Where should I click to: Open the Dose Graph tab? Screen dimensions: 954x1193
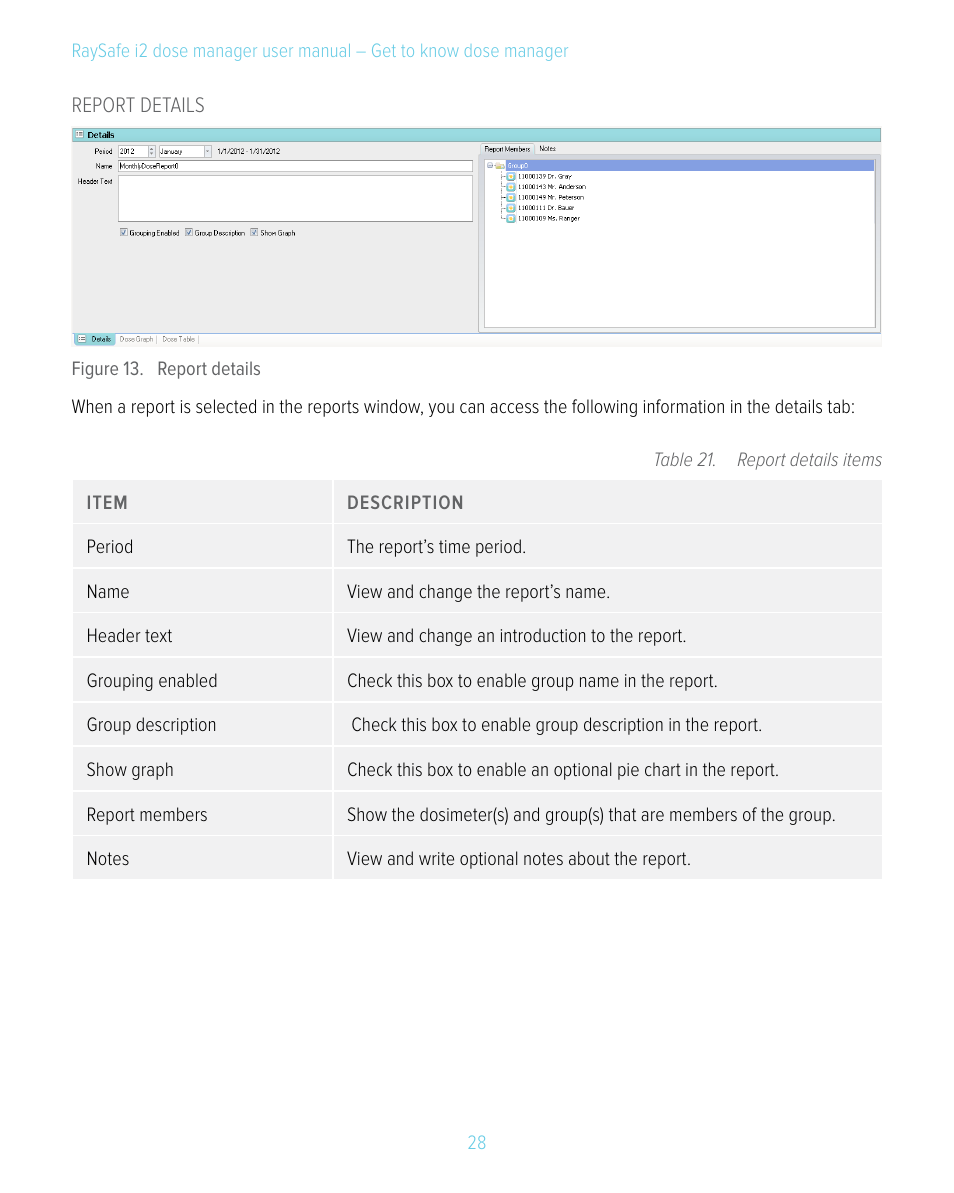[x=137, y=339]
